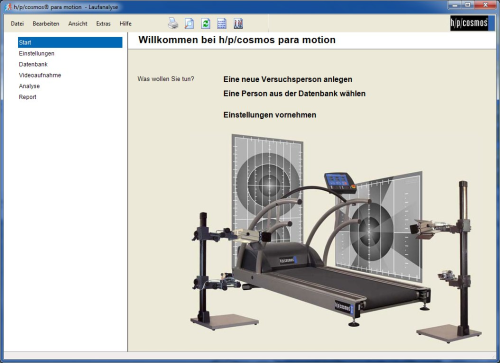The height and width of the screenshot is (363, 500).
Task: Select Videoaufnahme in the sidebar
Action: click(x=40, y=75)
